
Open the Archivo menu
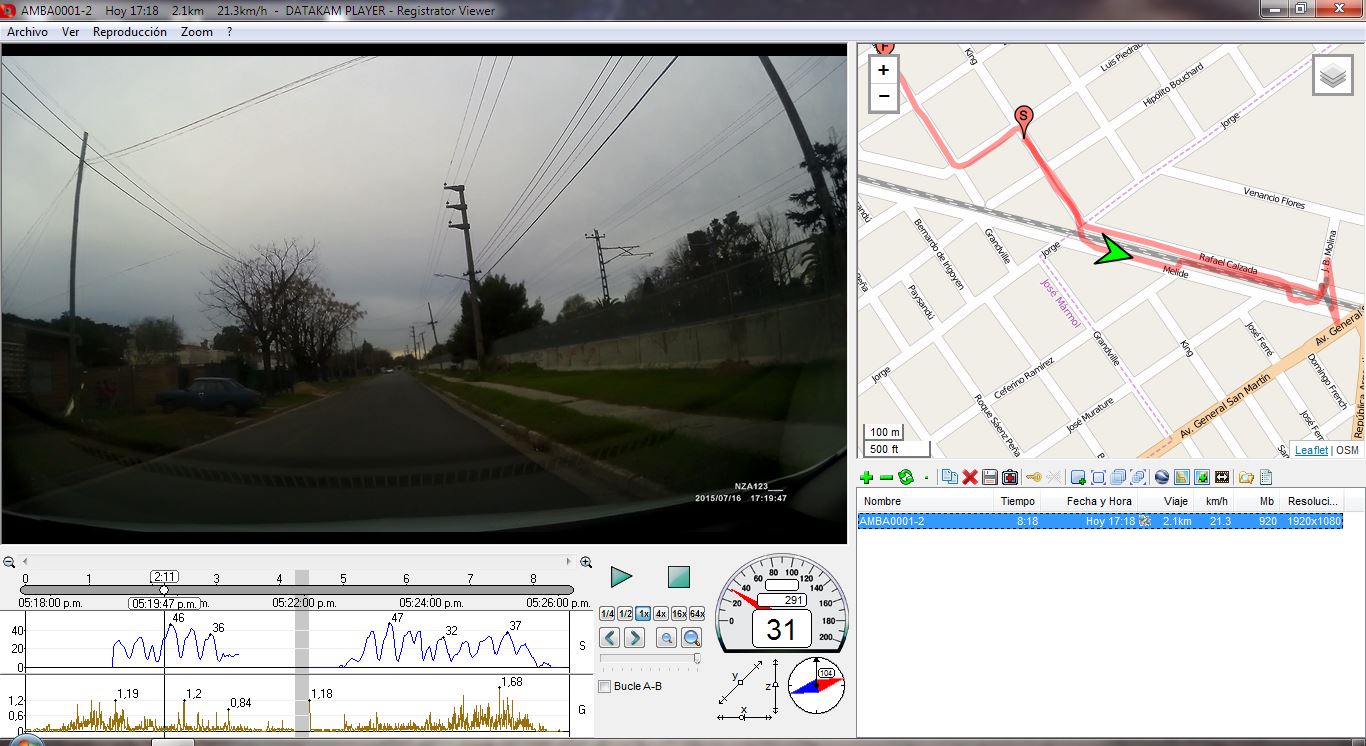pos(27,32)
